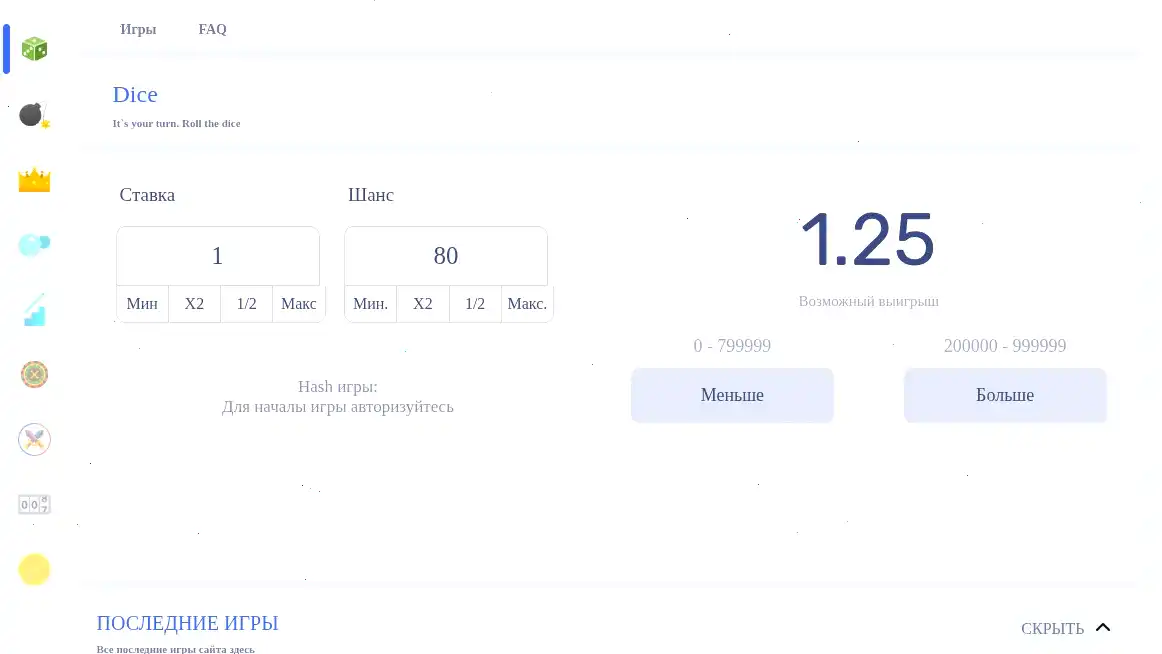The image size is (1162, 654).
Task: Halve the bet with the 1/2 button
Action: (246, 304)
